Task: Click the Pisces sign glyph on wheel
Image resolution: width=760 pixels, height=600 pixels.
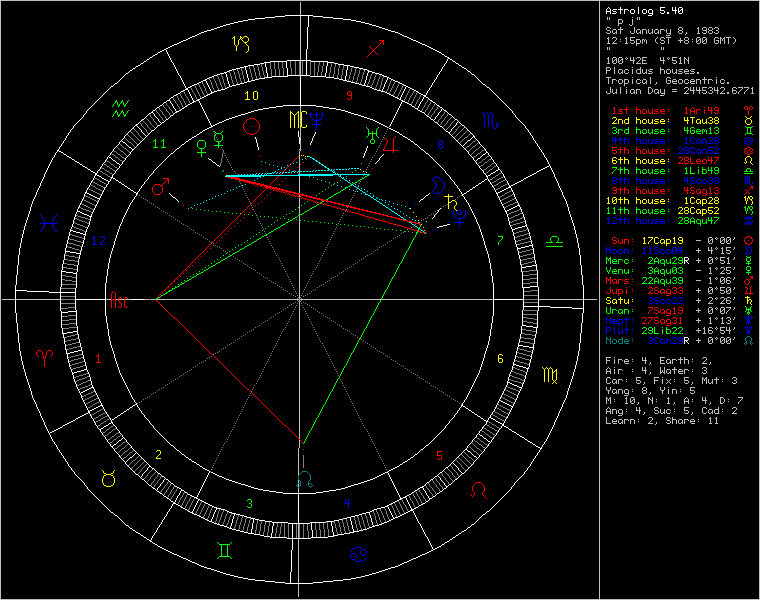Action: (48, 224)
